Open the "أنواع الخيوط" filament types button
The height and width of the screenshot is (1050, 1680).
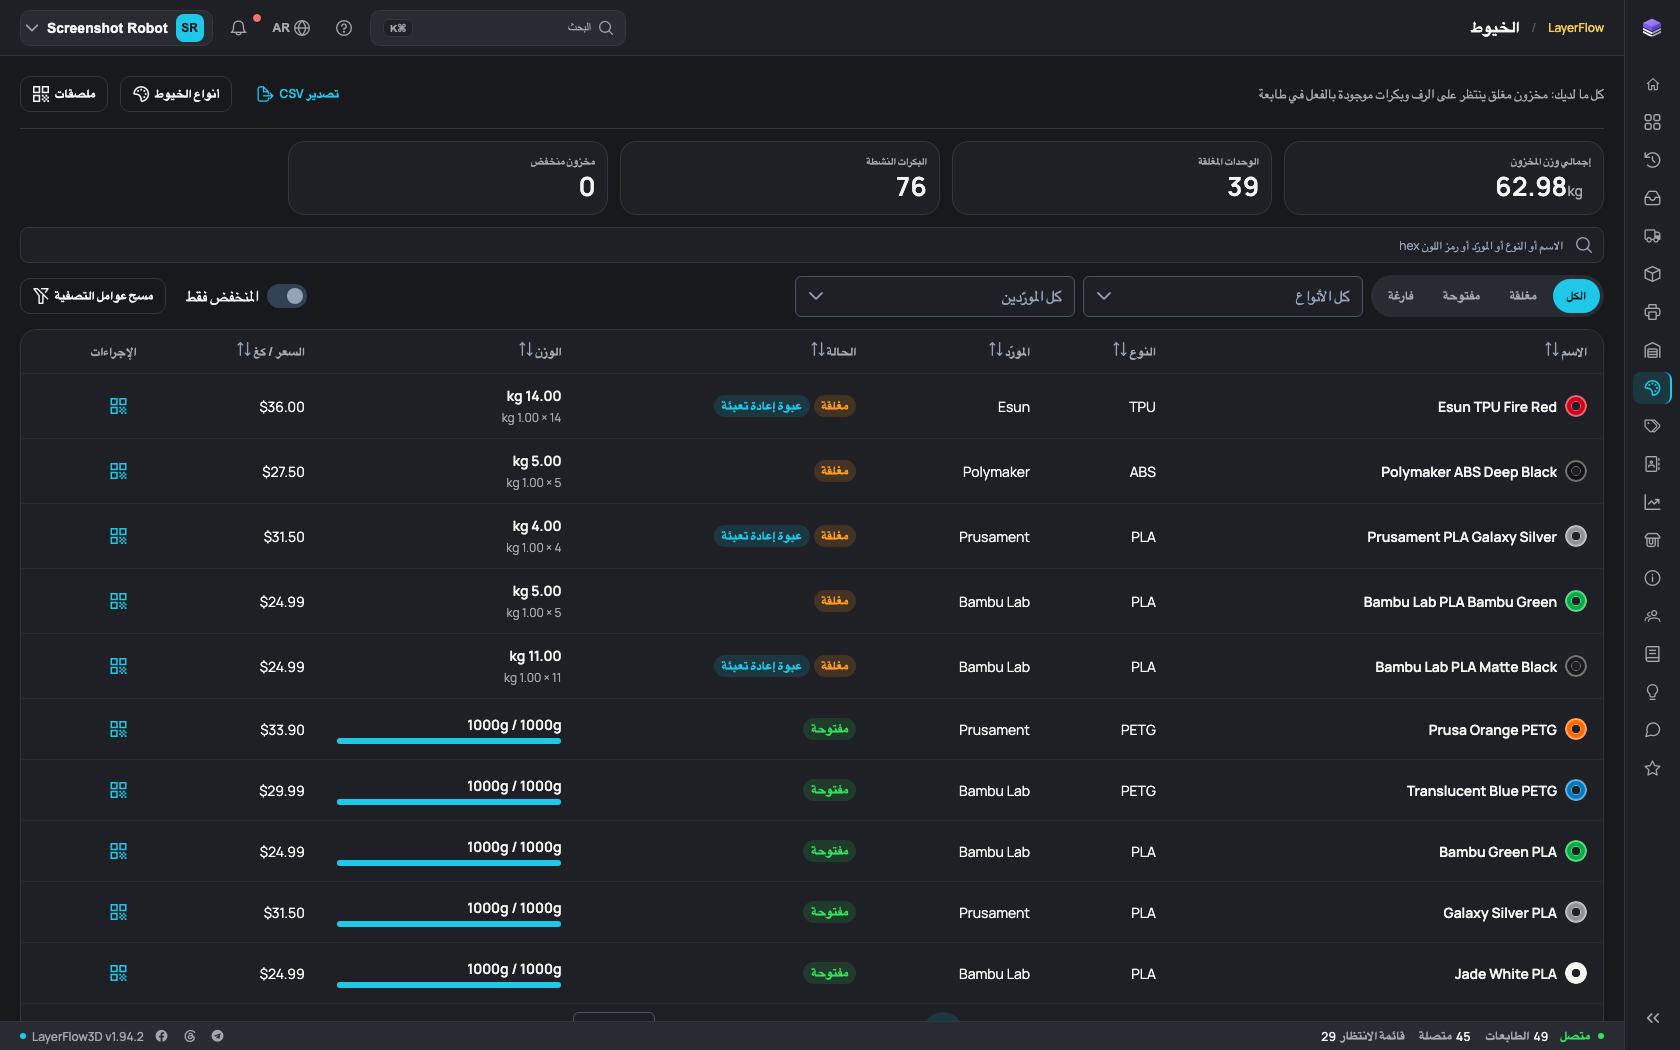pos(176,94)
